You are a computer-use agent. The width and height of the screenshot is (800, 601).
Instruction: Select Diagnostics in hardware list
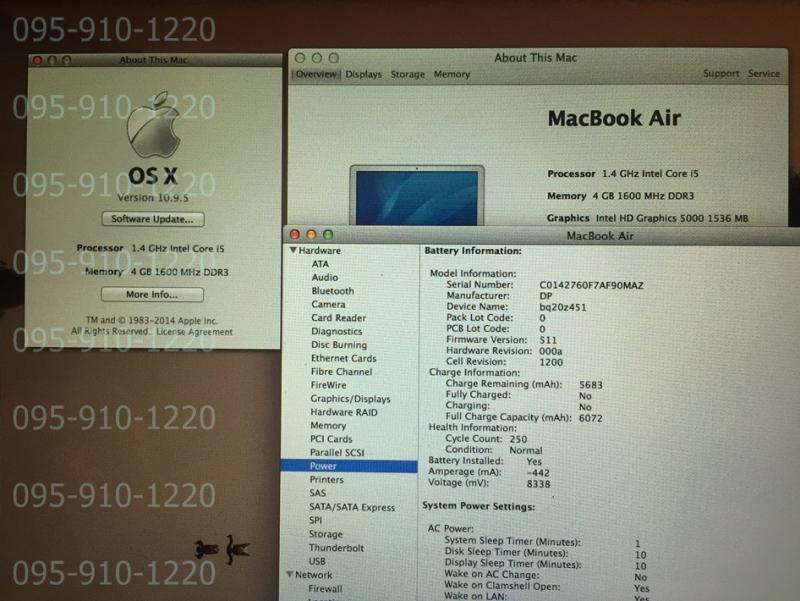(x=336, y=331)
